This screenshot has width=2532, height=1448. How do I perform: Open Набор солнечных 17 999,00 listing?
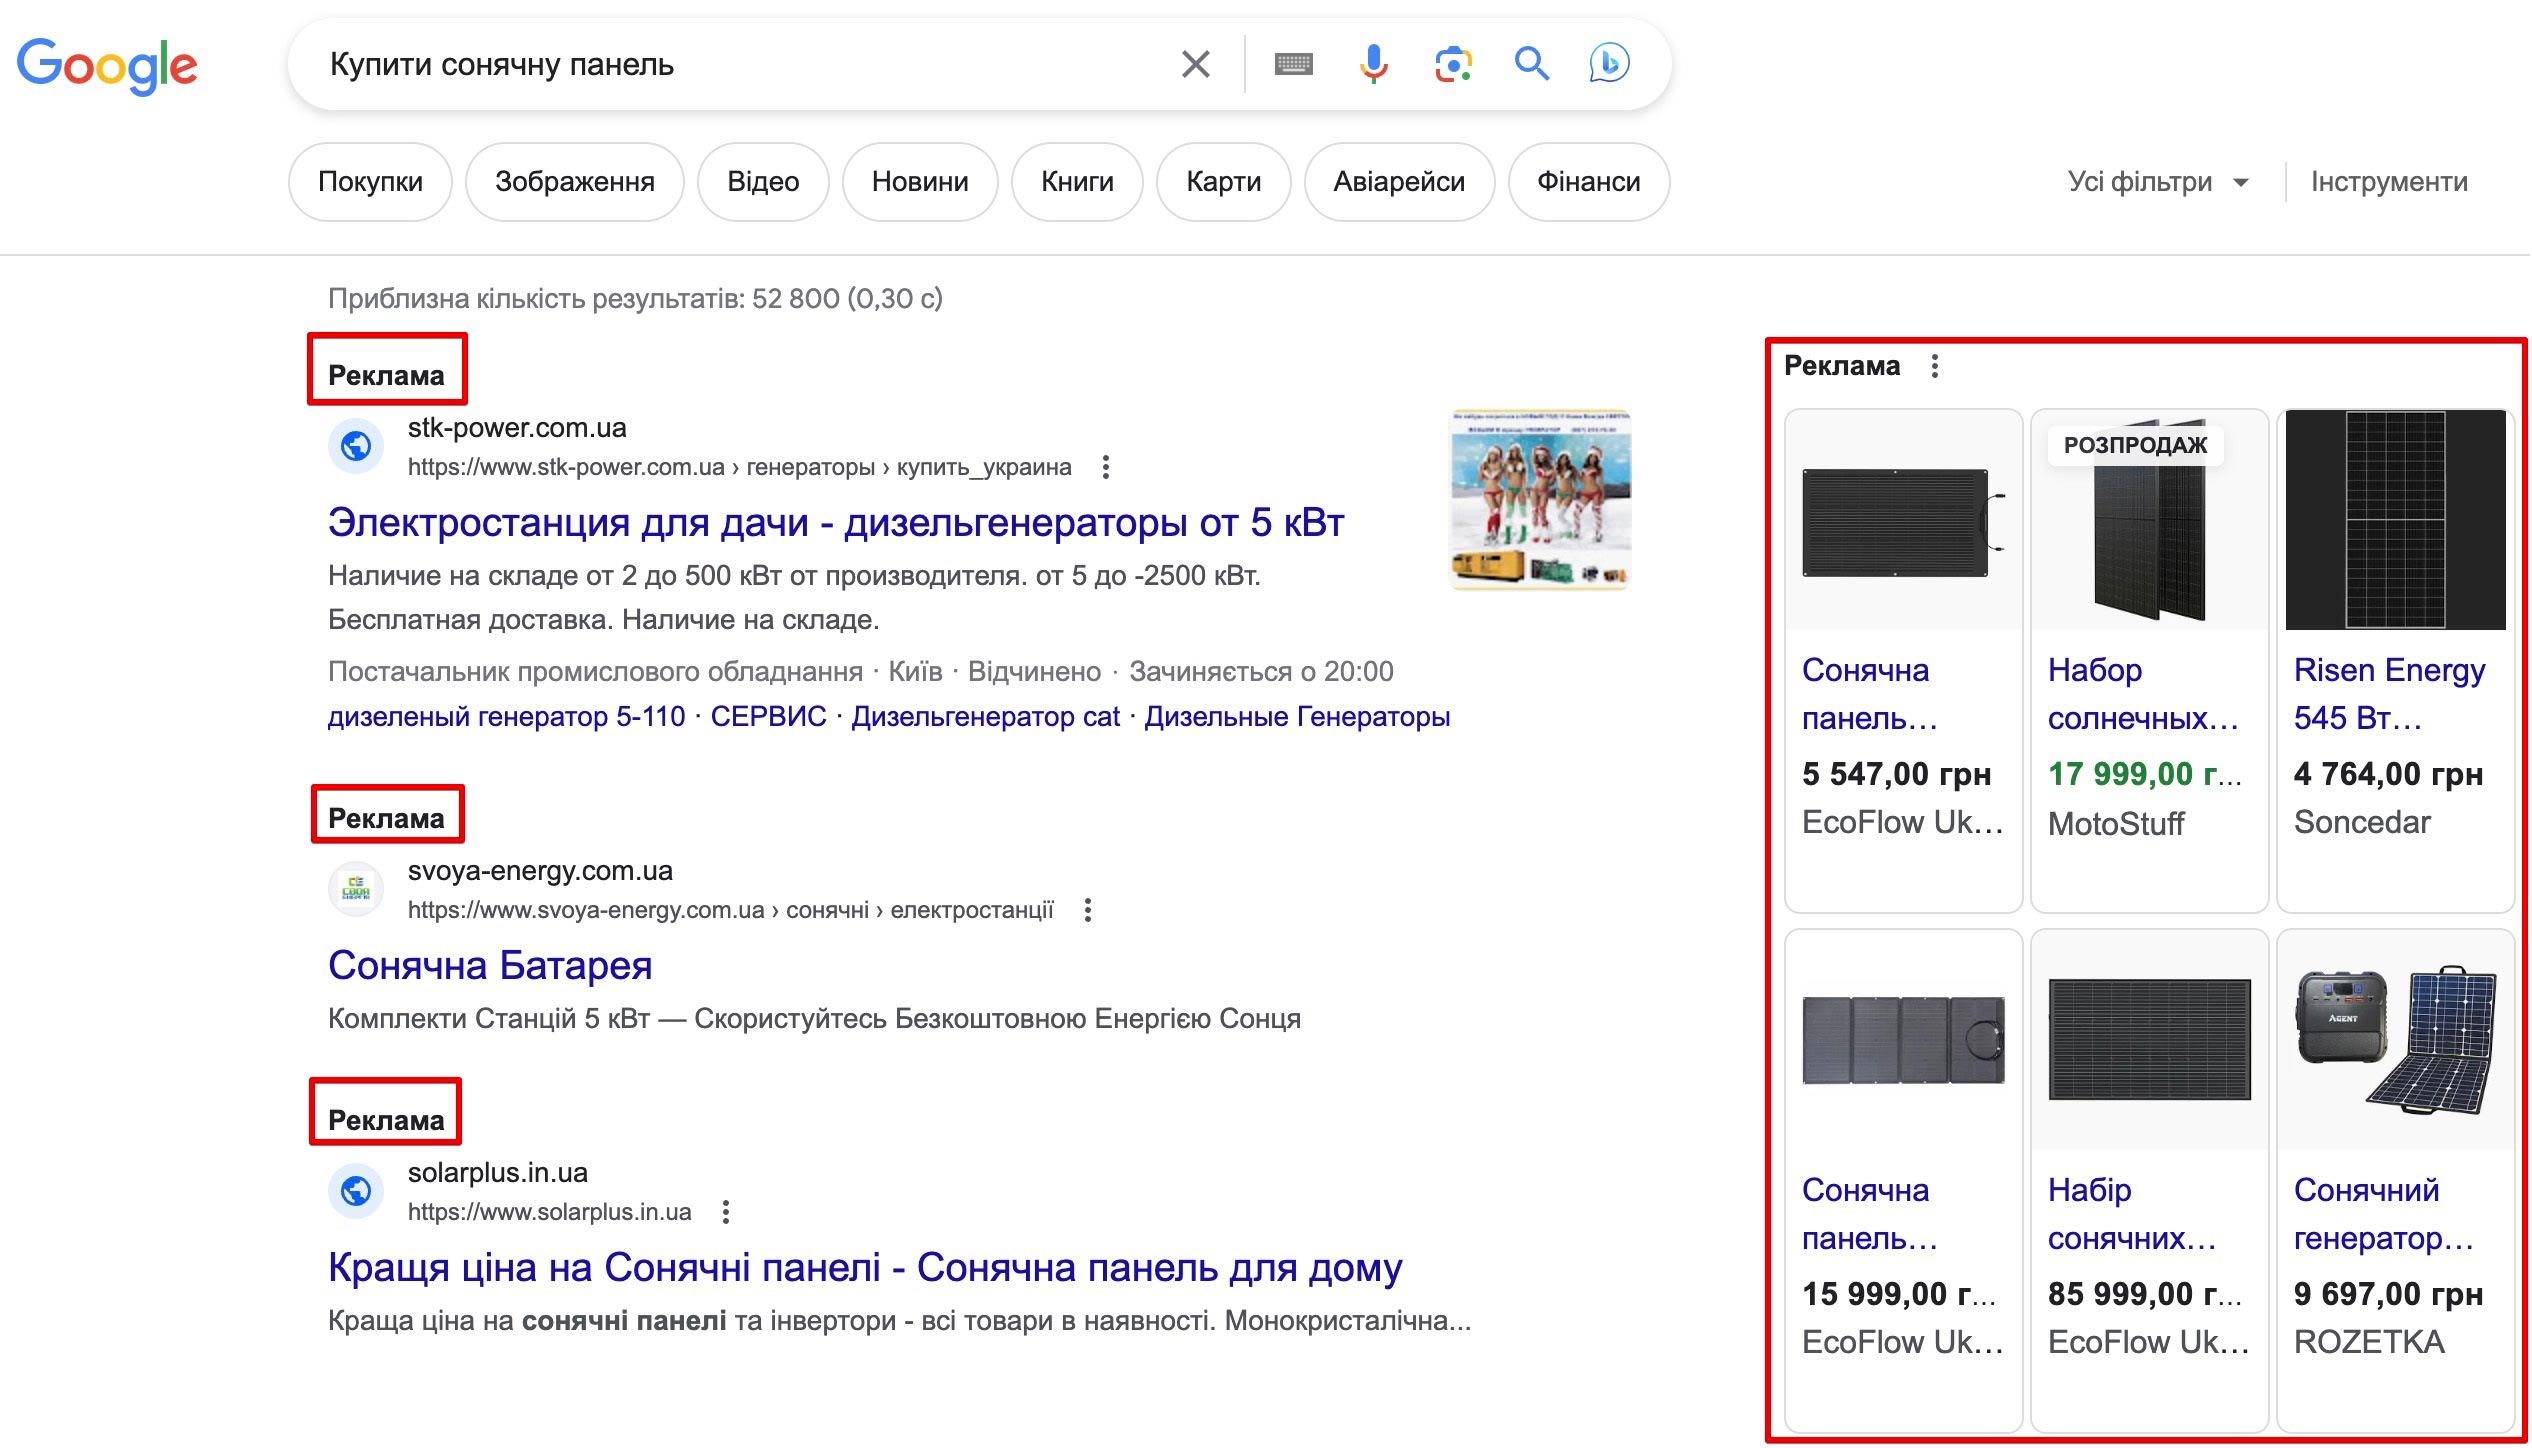(x=2143, y=694)
